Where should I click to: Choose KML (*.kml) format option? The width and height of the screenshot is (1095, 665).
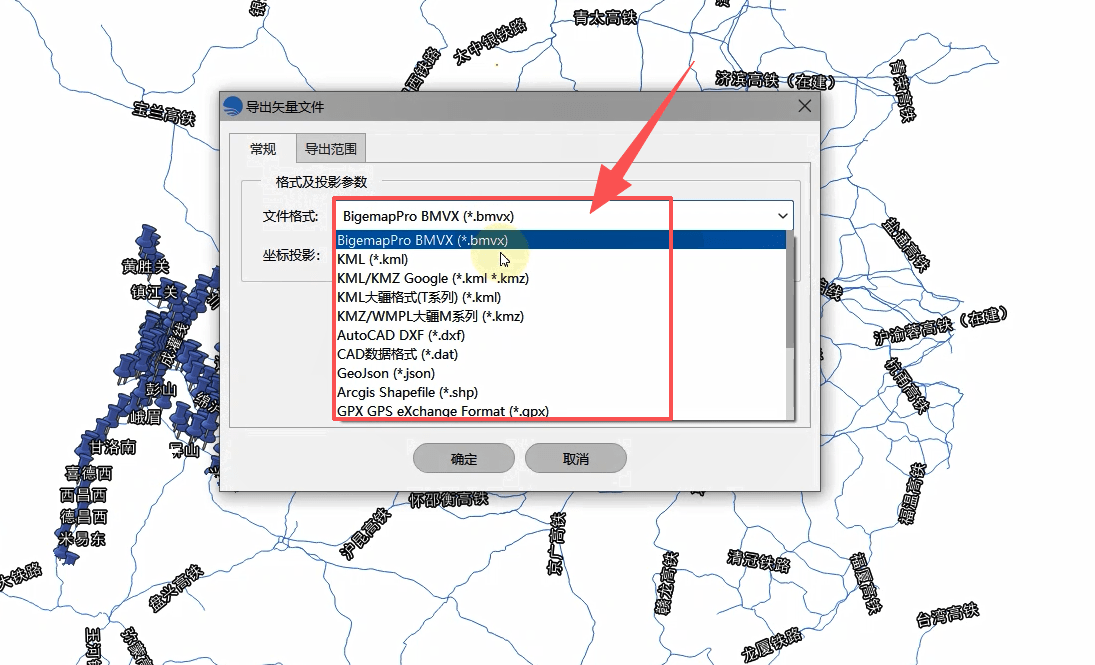coord(561,259)
